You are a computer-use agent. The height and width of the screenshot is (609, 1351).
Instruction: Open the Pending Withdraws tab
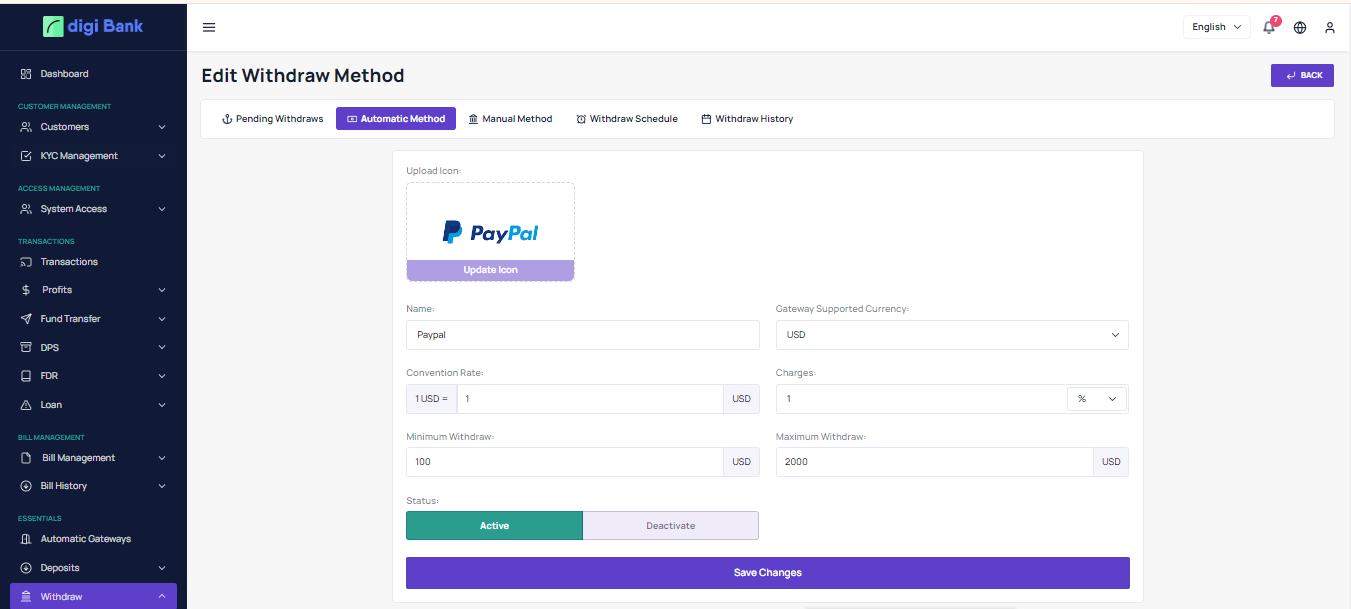point(272,119)
